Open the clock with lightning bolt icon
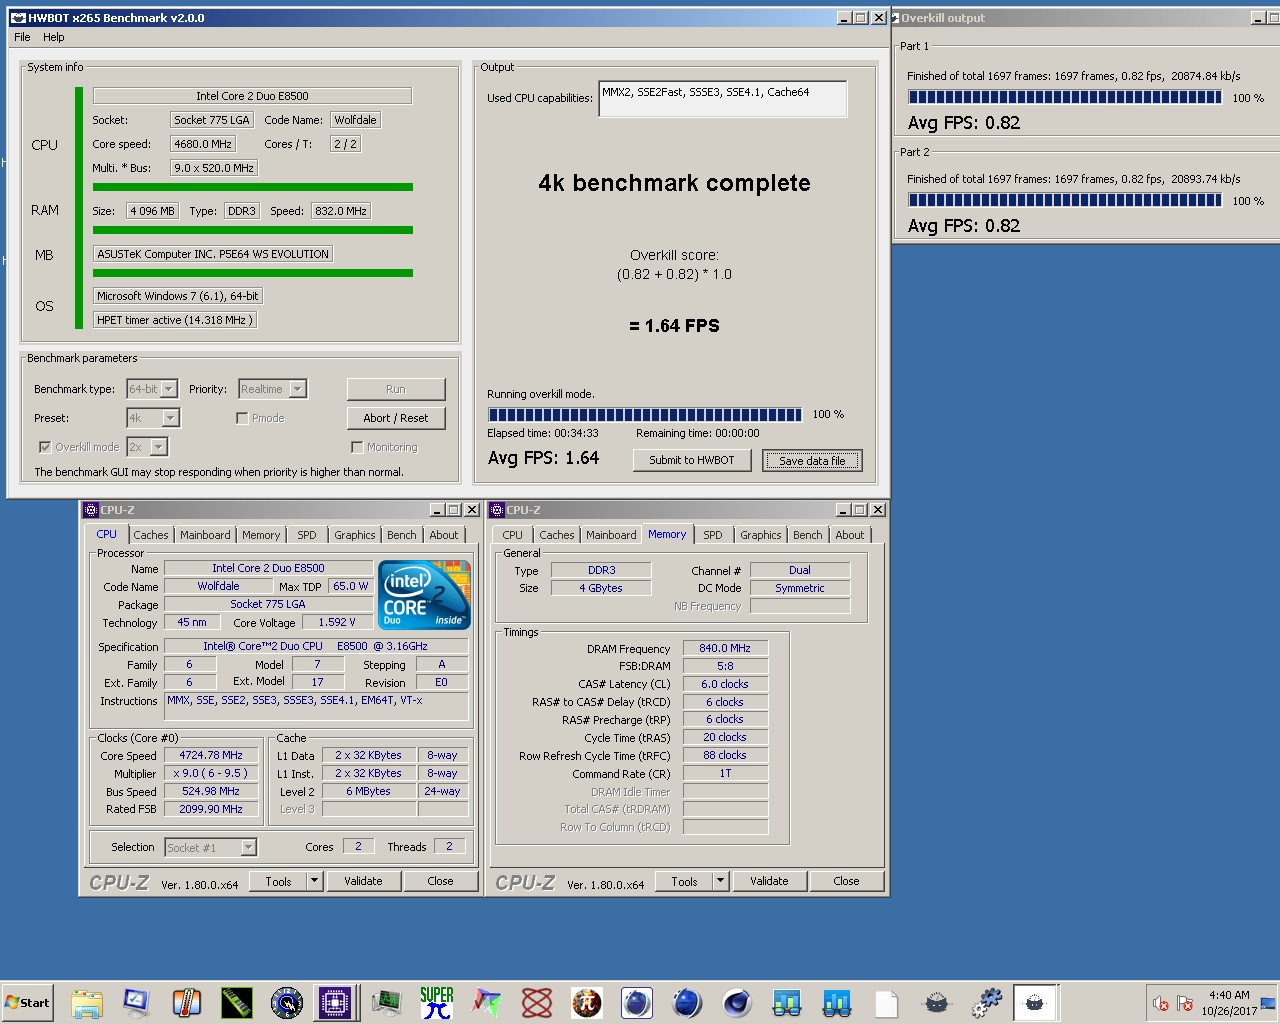This screenshot has height=1024, width=1280. tap(287, 1002)
